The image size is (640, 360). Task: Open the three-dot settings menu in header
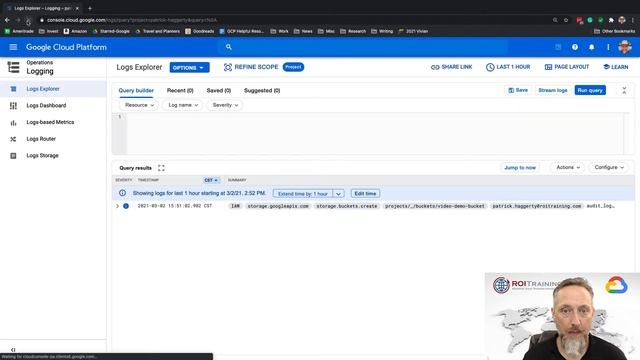coord(608,47)
